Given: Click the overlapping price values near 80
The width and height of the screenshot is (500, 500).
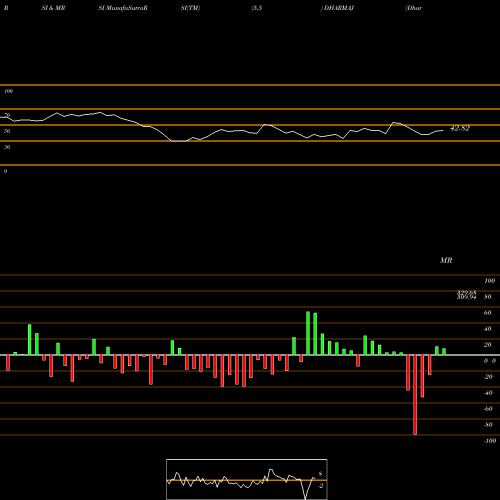Looking at the screenshot, I should coord(466,295).
